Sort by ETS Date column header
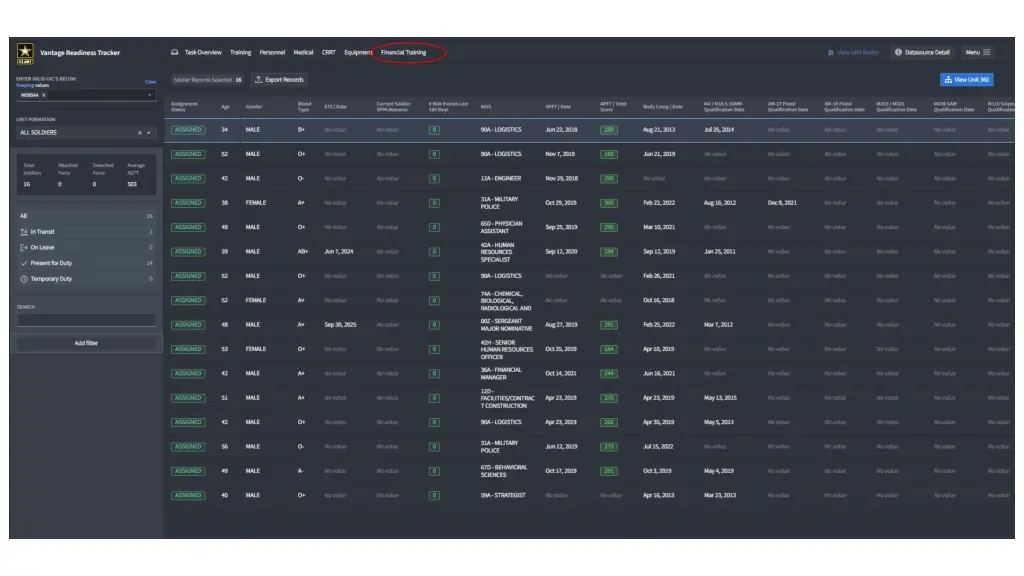This screenshot has width=1024, height=576. (336, 106)
